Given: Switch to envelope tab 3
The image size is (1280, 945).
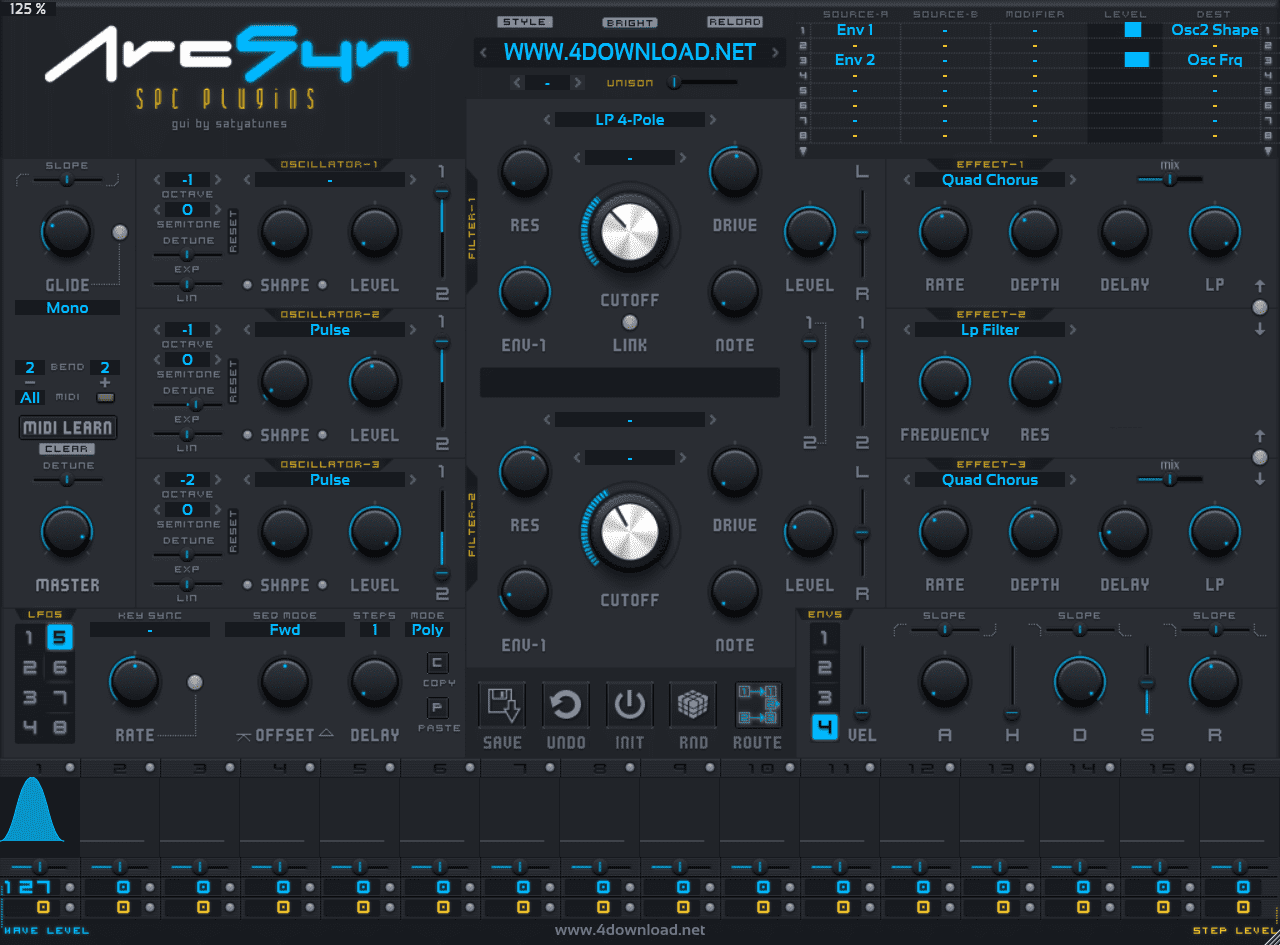Looking at the screenshot, I should [824, 698].
